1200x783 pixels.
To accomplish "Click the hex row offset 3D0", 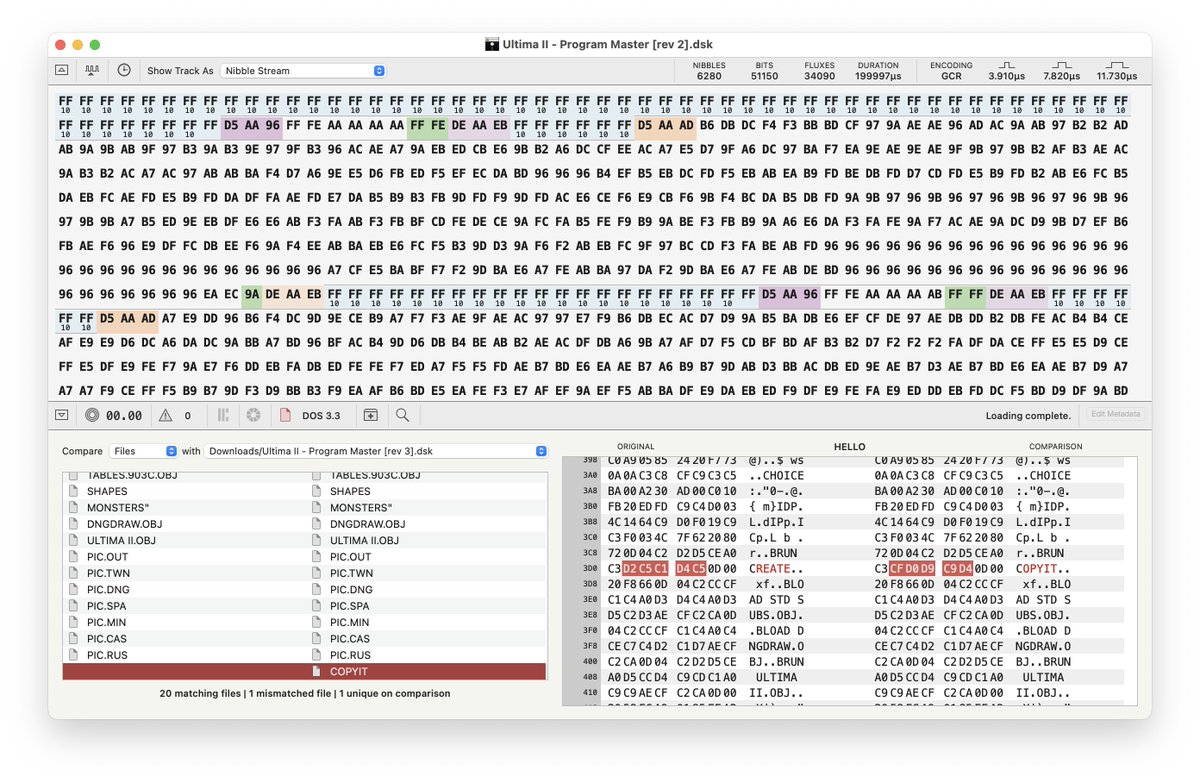I will tap(588, 568).
